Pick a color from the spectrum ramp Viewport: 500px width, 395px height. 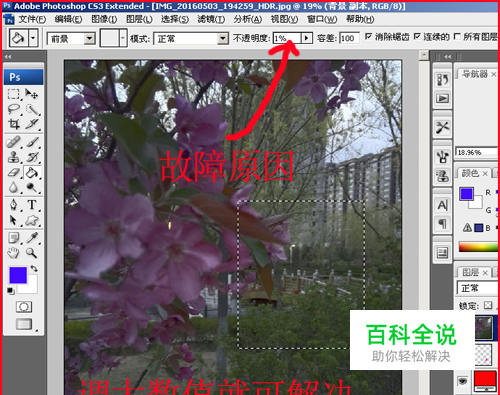[478, 247]
